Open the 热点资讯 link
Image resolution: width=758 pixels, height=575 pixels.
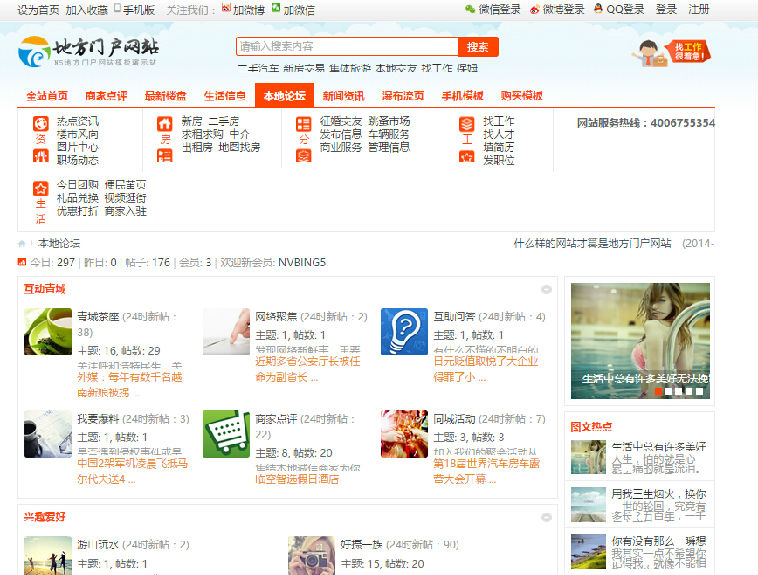click(78, 121)
